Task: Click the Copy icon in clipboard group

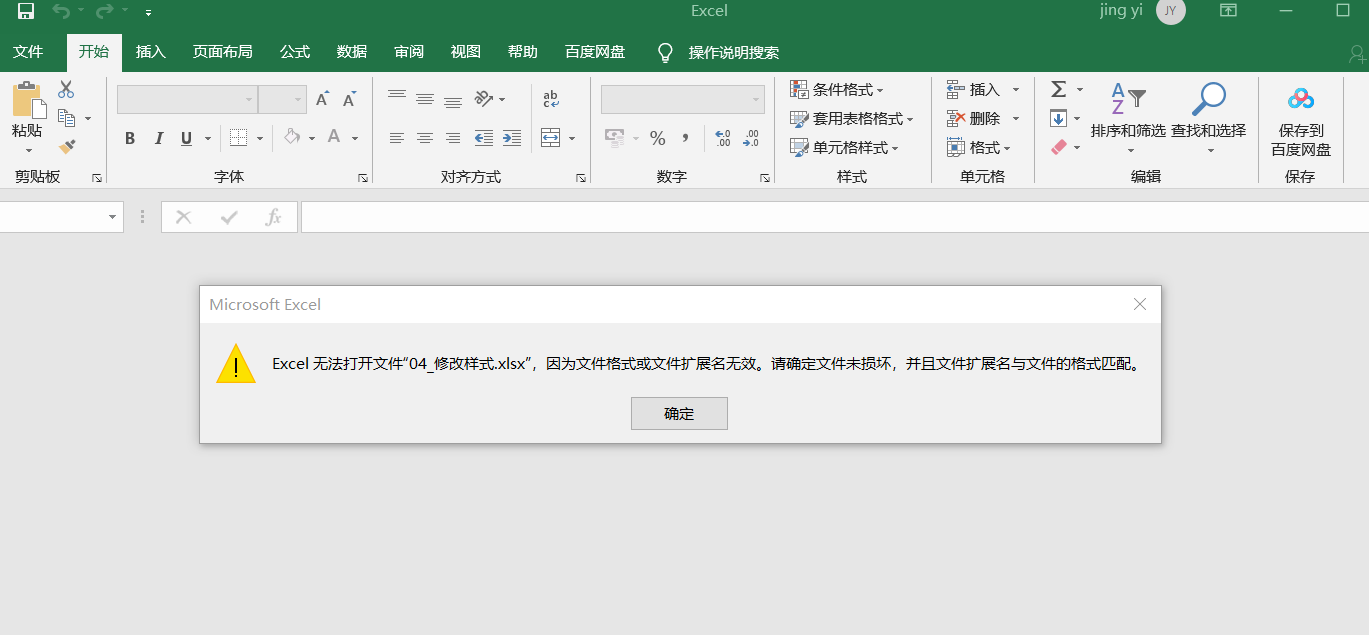Action: pos(67,118)
